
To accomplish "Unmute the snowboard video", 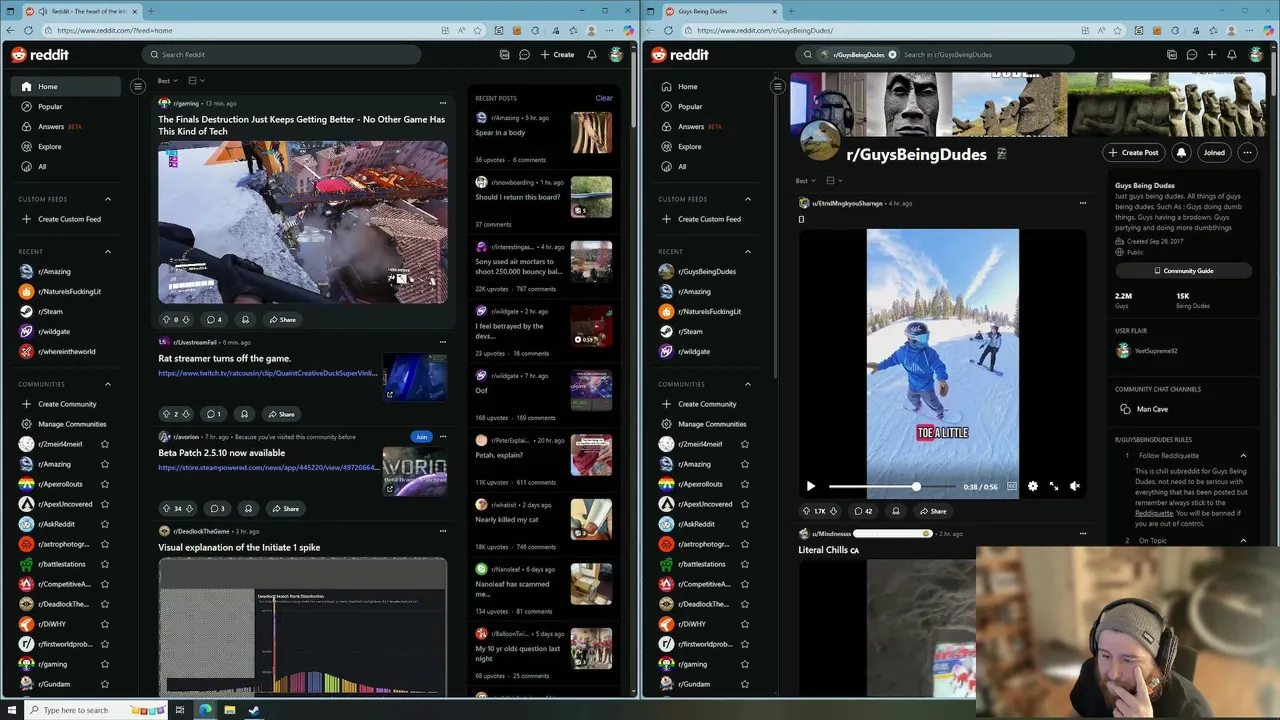I will [x=1074, y=486].
